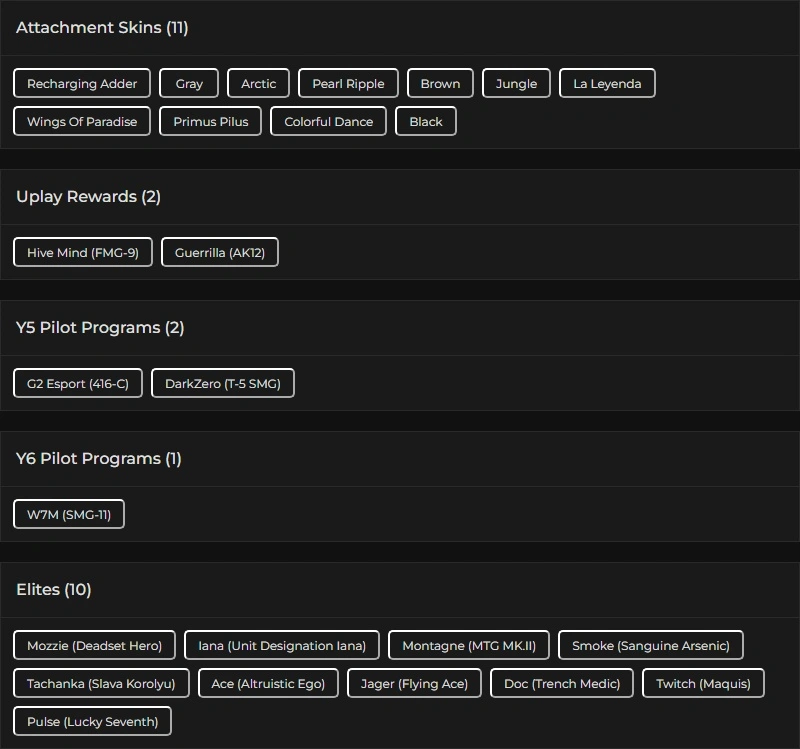Click G2 Esport (416-C) tag
The width and height of the screenshot is (800, 749).
point(78,383)
